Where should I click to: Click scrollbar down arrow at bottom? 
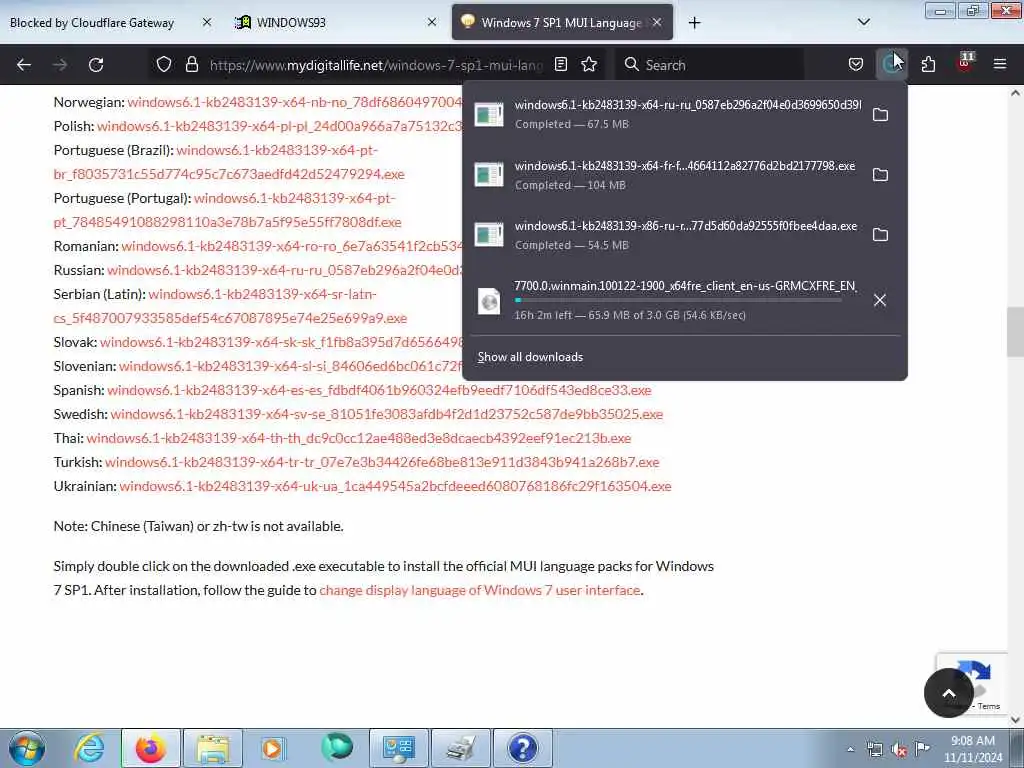pos(1015,720)
